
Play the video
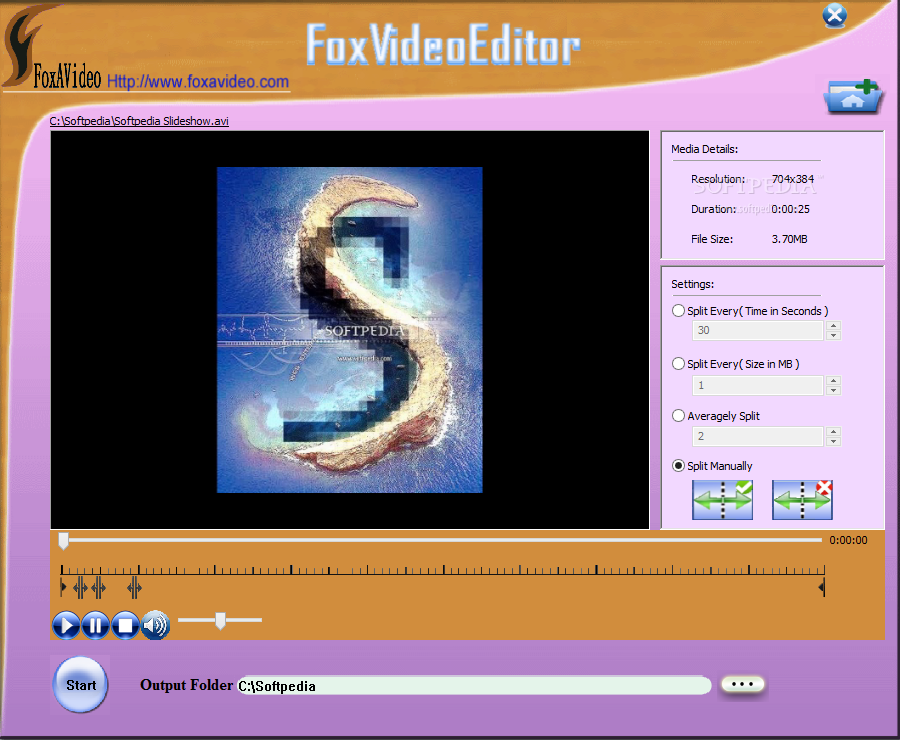tap(66, 625)
